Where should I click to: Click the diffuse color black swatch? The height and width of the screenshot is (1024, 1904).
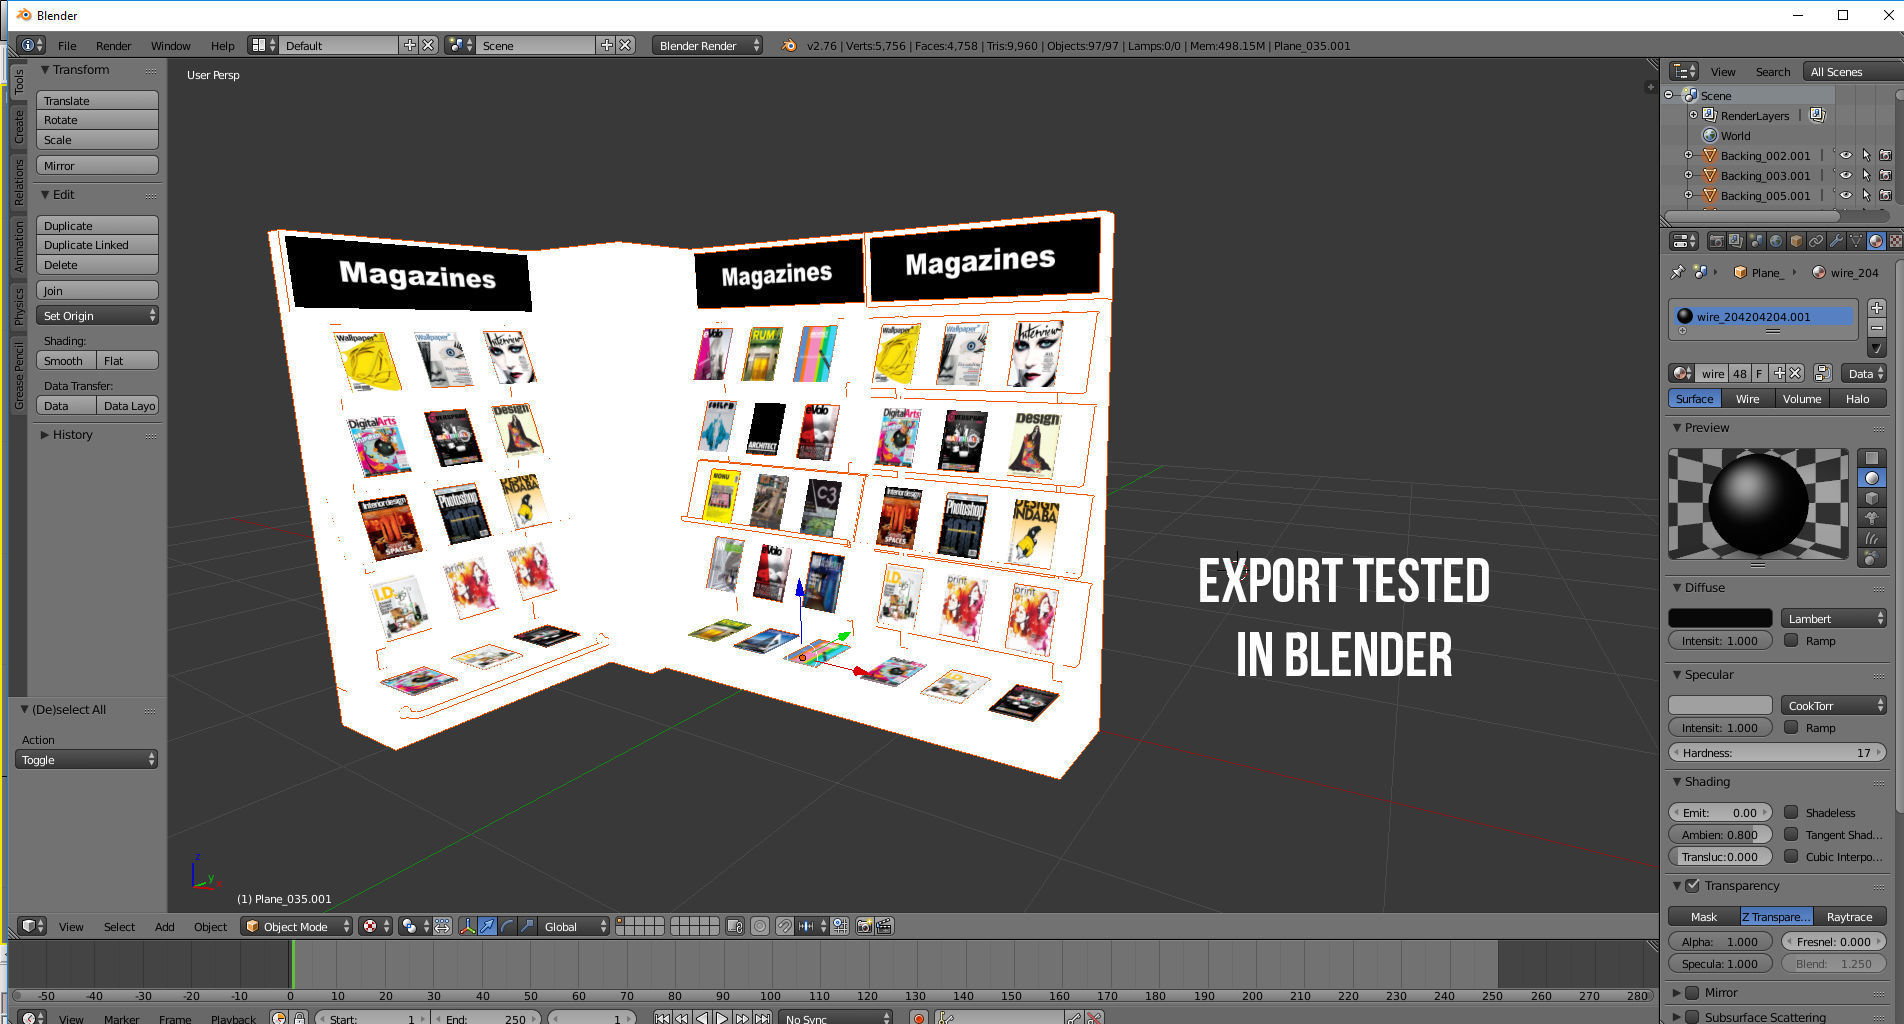pos(1720,618)
